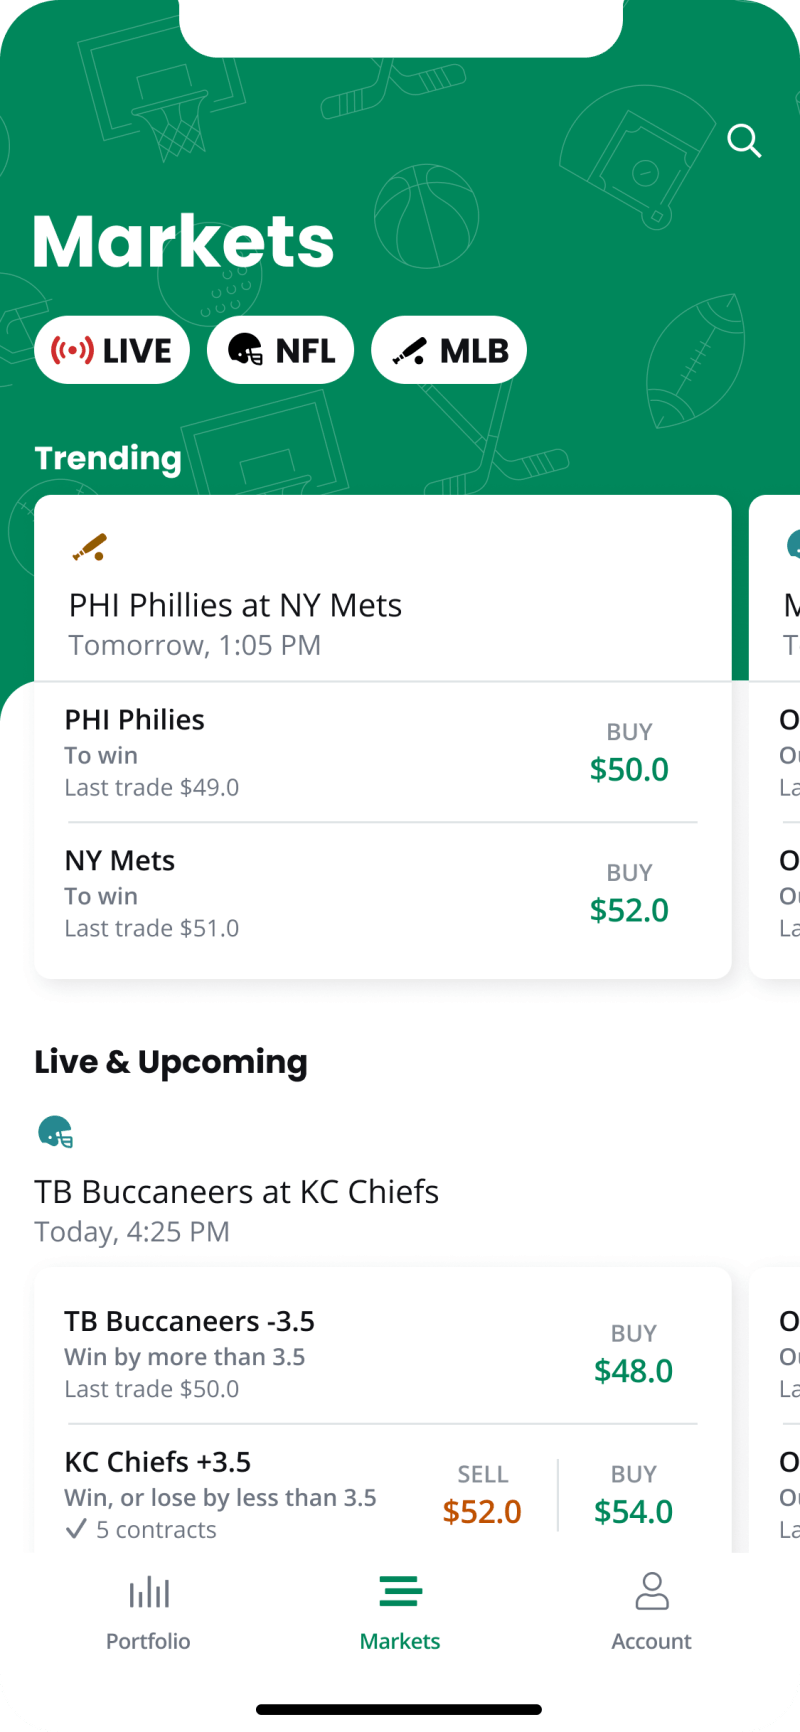Toggle the MLB filter chip

pyautogui.click(x=449, y=350)
